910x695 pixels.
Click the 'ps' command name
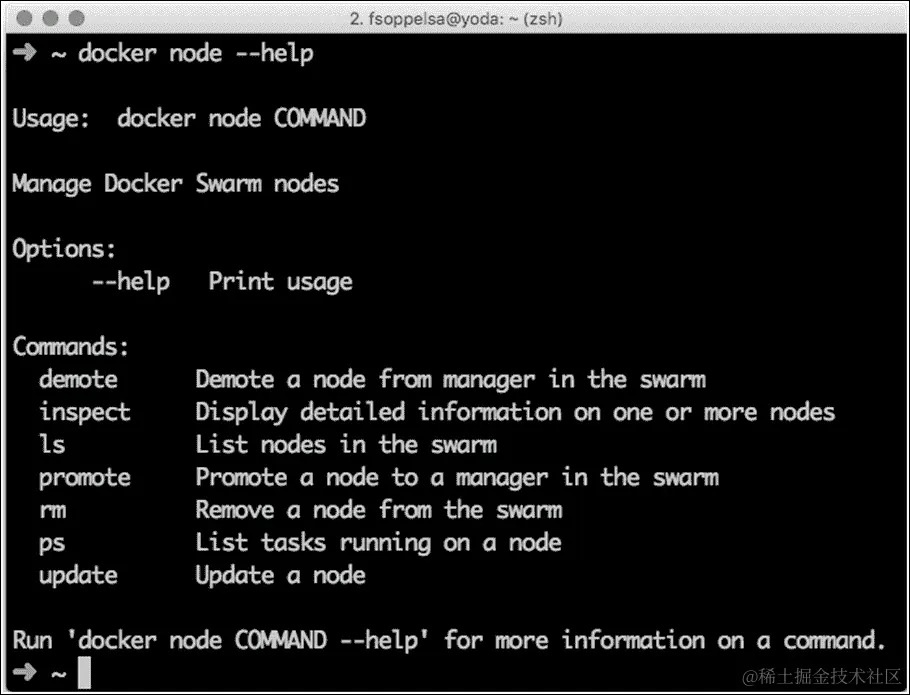52,544
